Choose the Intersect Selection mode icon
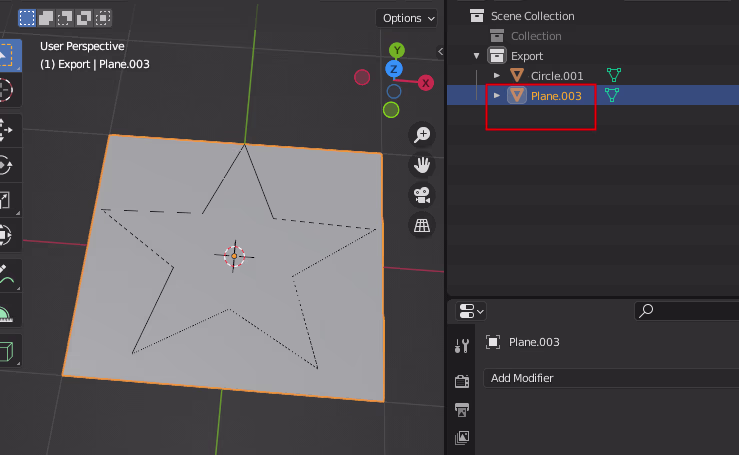This screenshot has height=455, width=739. click(103, 18)
